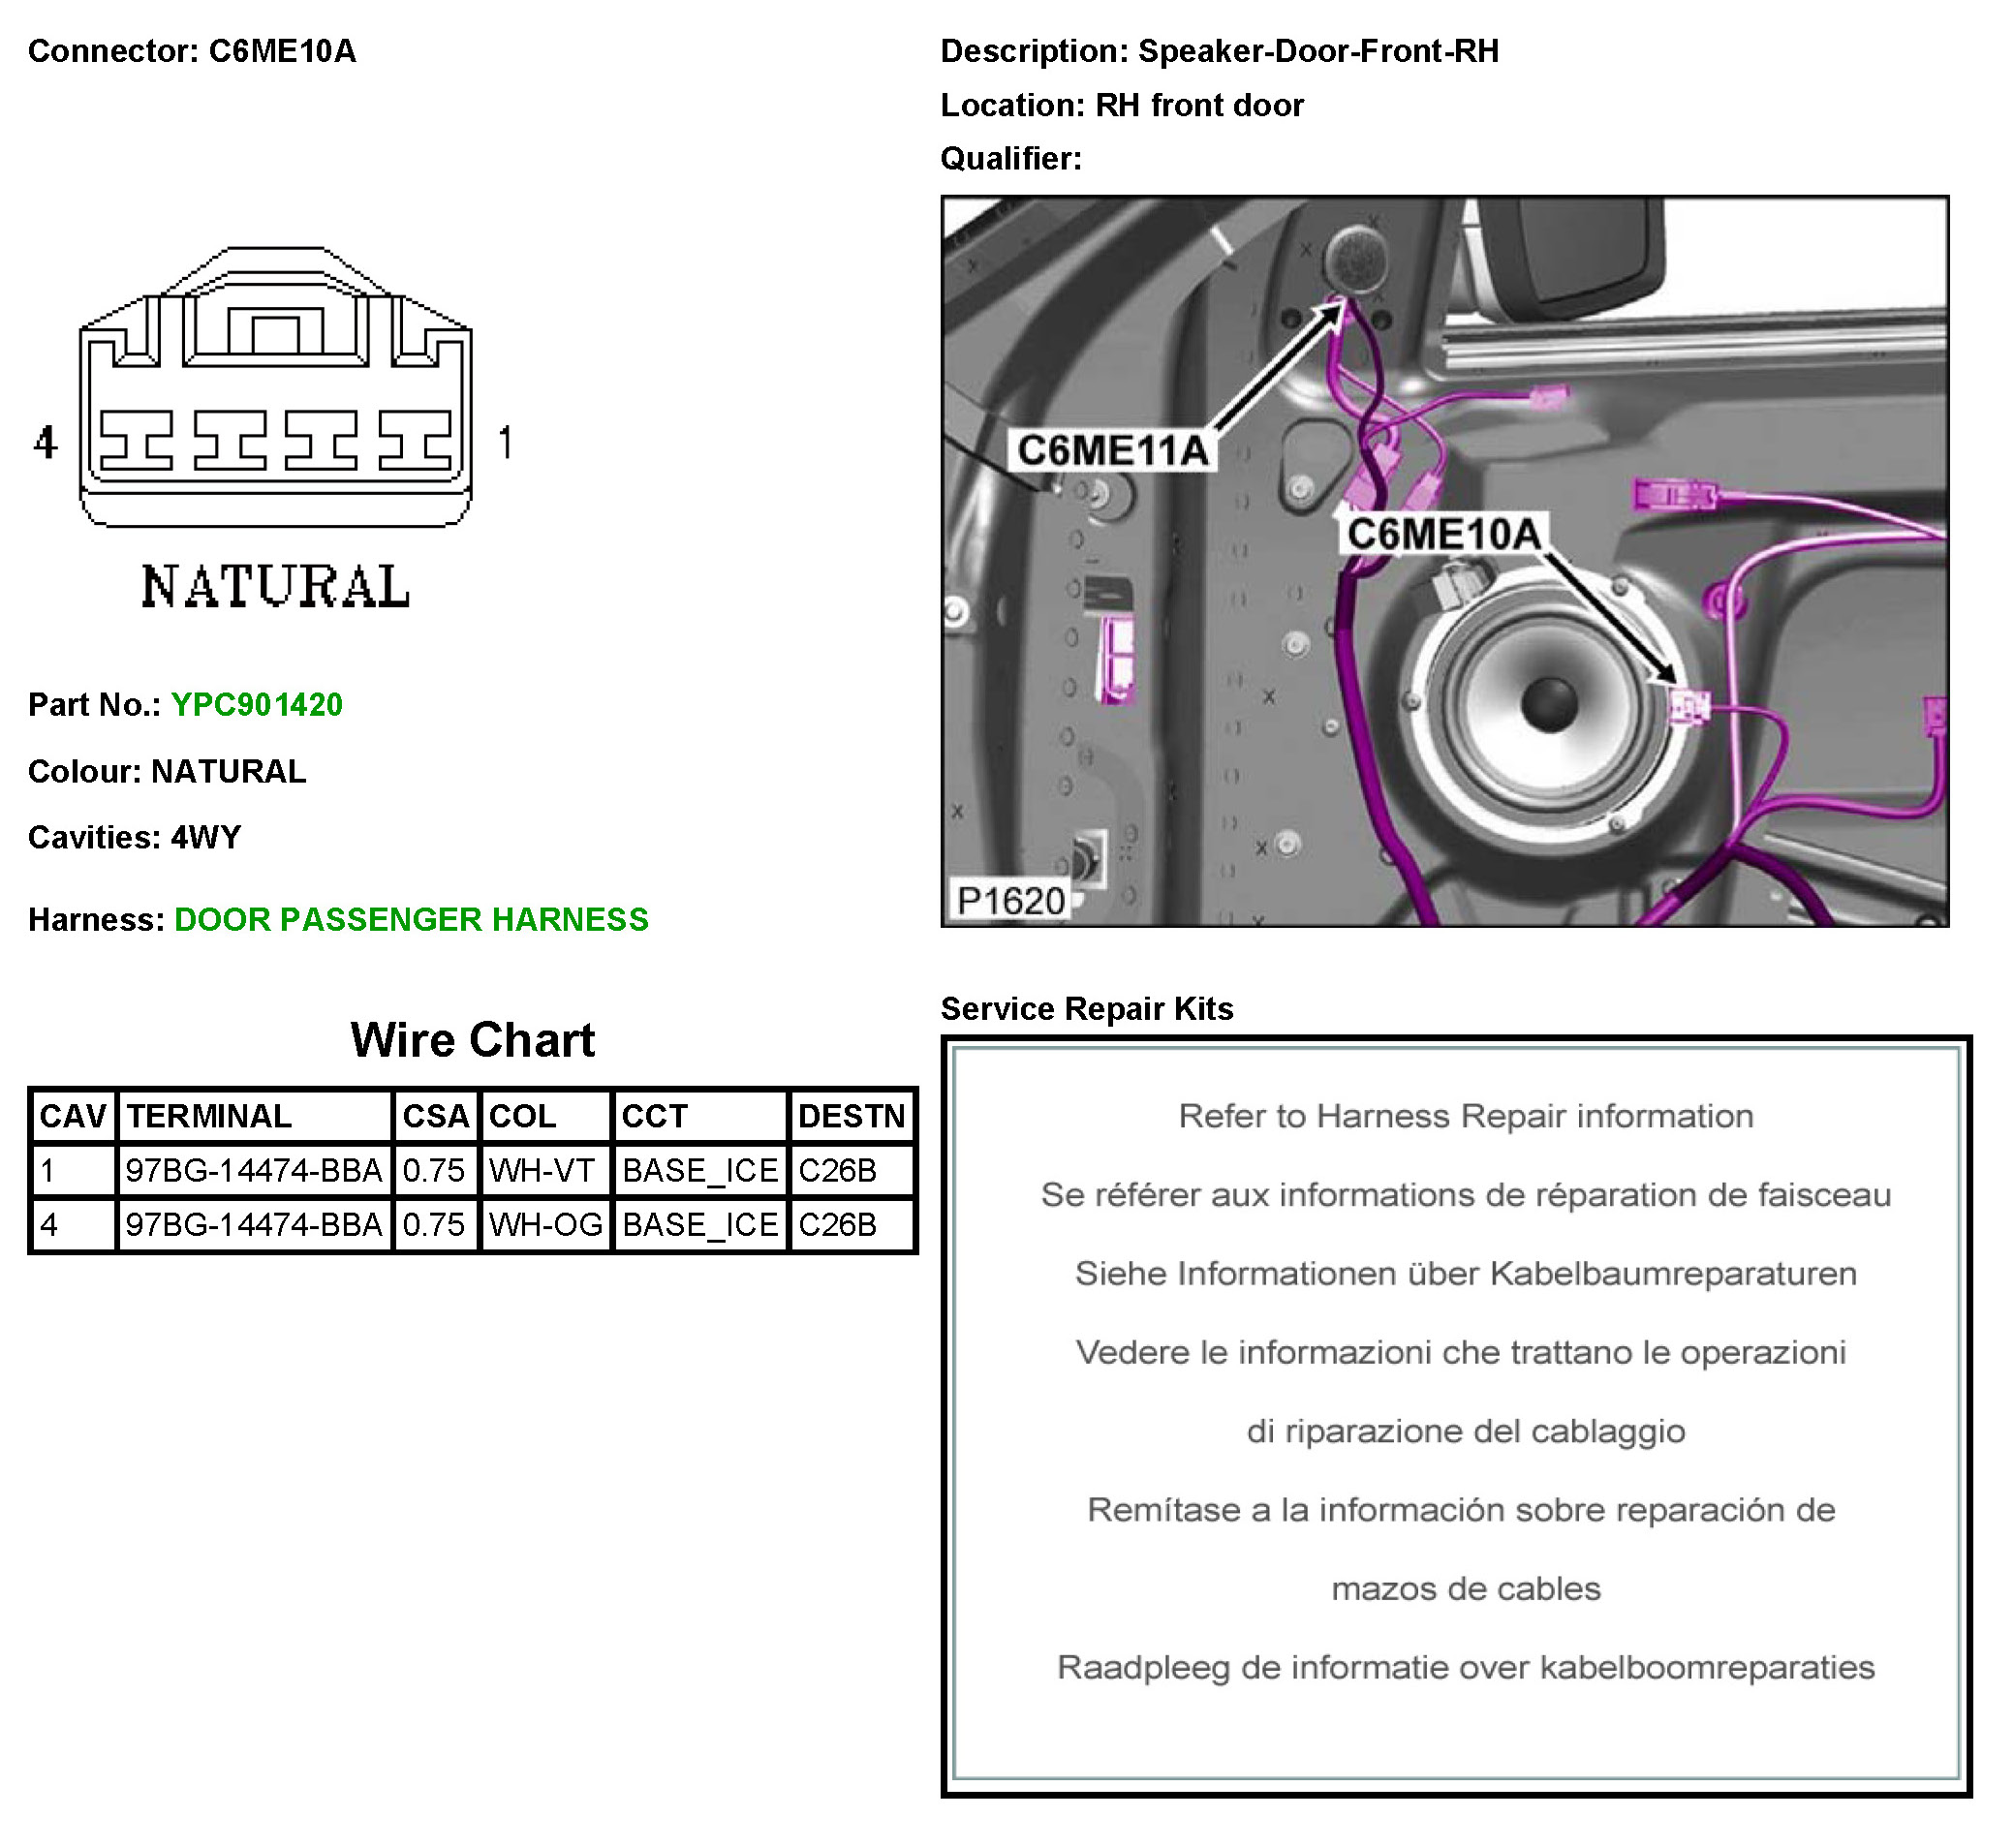Click the C6ME11A label in photo
The image size is (2014, 1848).
[1112, 451]
